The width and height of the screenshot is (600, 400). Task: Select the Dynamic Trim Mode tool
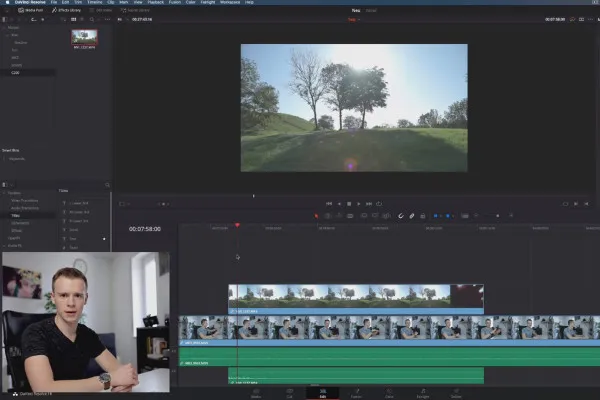pyautogui.click(x=339, y=216)
